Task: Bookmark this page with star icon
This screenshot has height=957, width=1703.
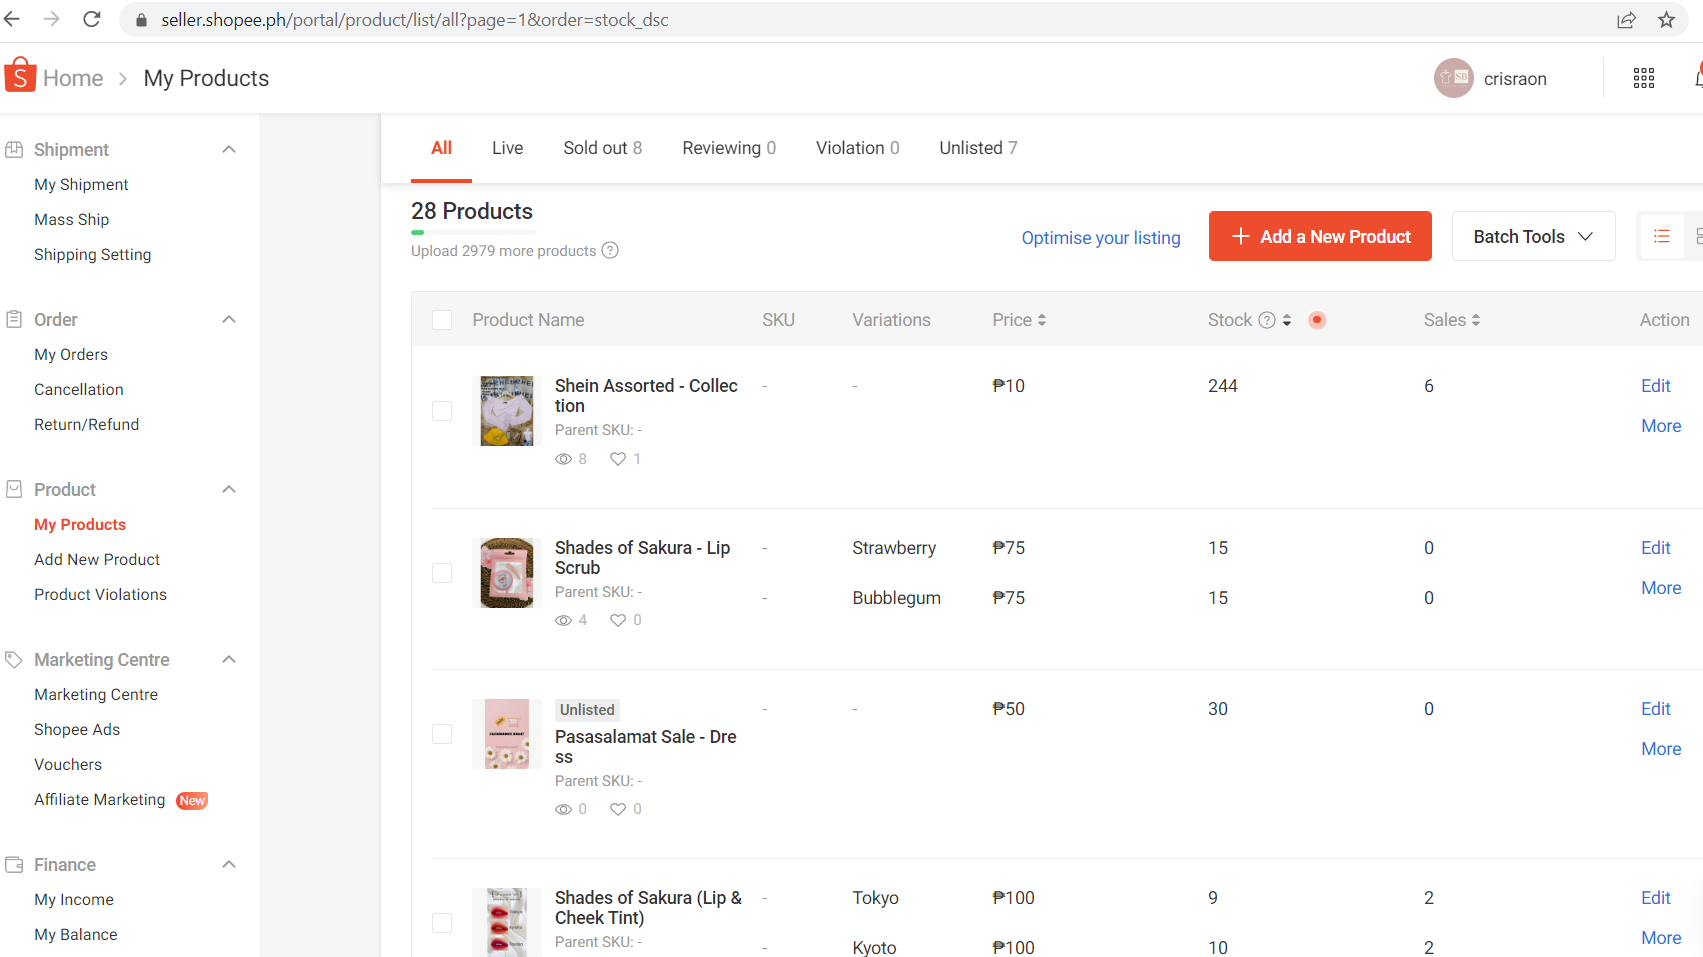Action: click(x=1666, y=20)
